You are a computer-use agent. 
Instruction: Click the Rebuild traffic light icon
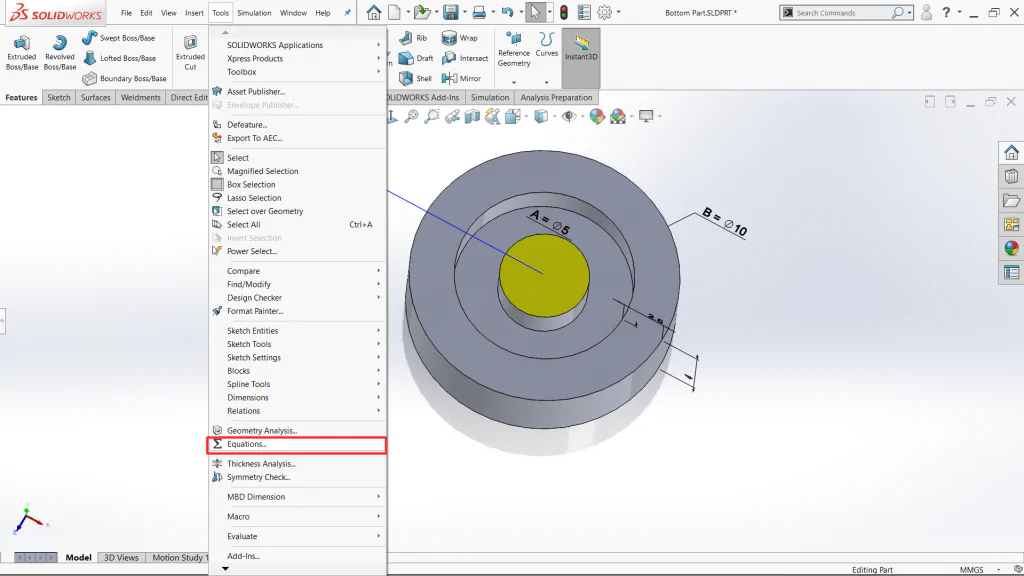click(564, 12)
